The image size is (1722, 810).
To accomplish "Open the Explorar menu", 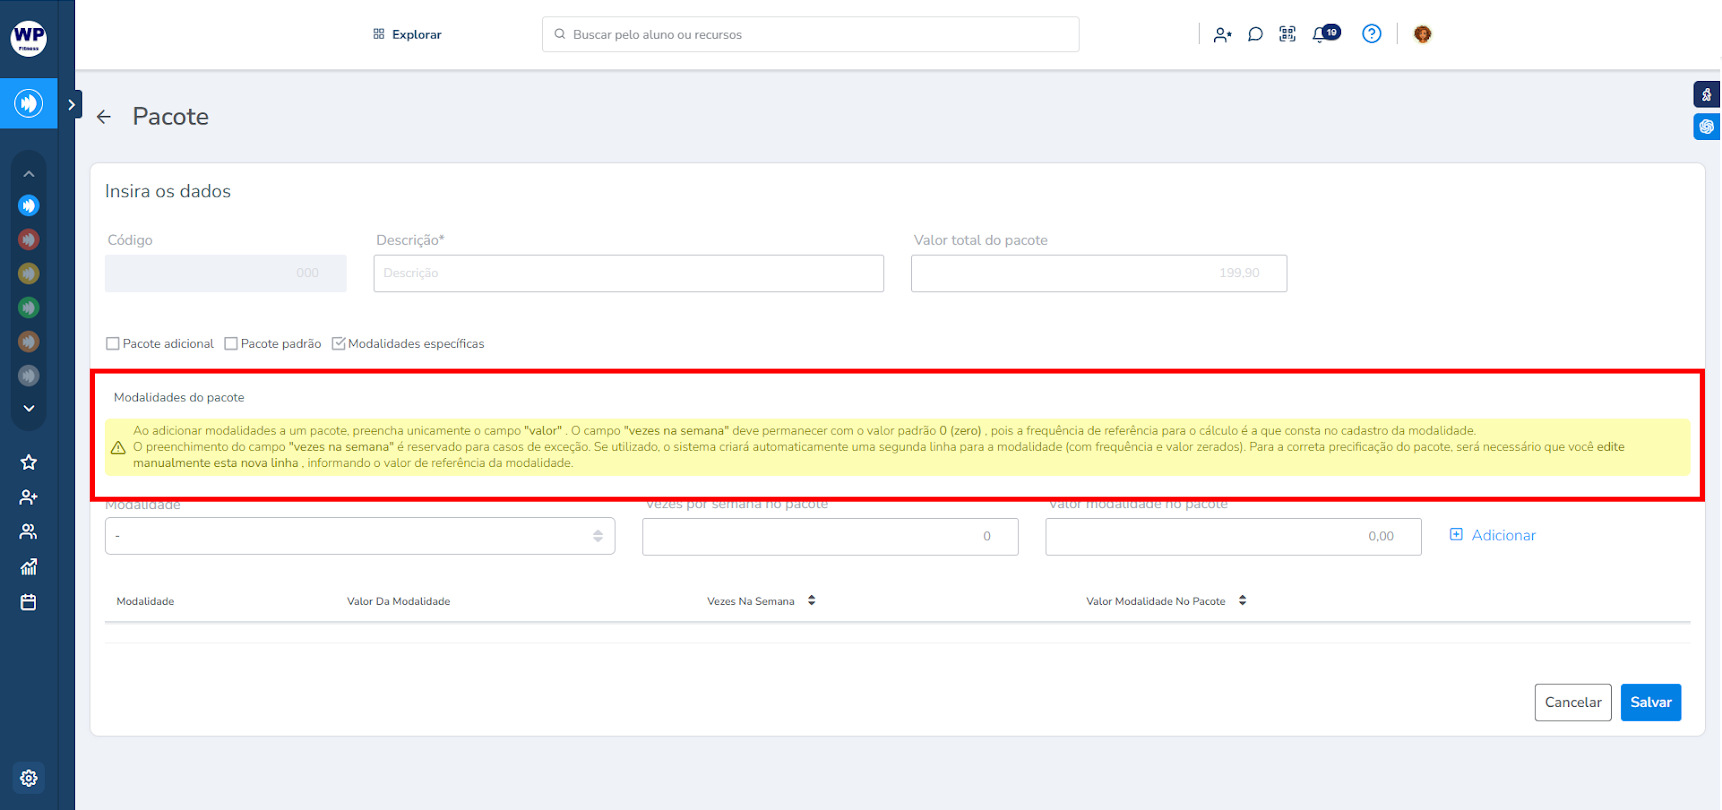I will [407, 34].
